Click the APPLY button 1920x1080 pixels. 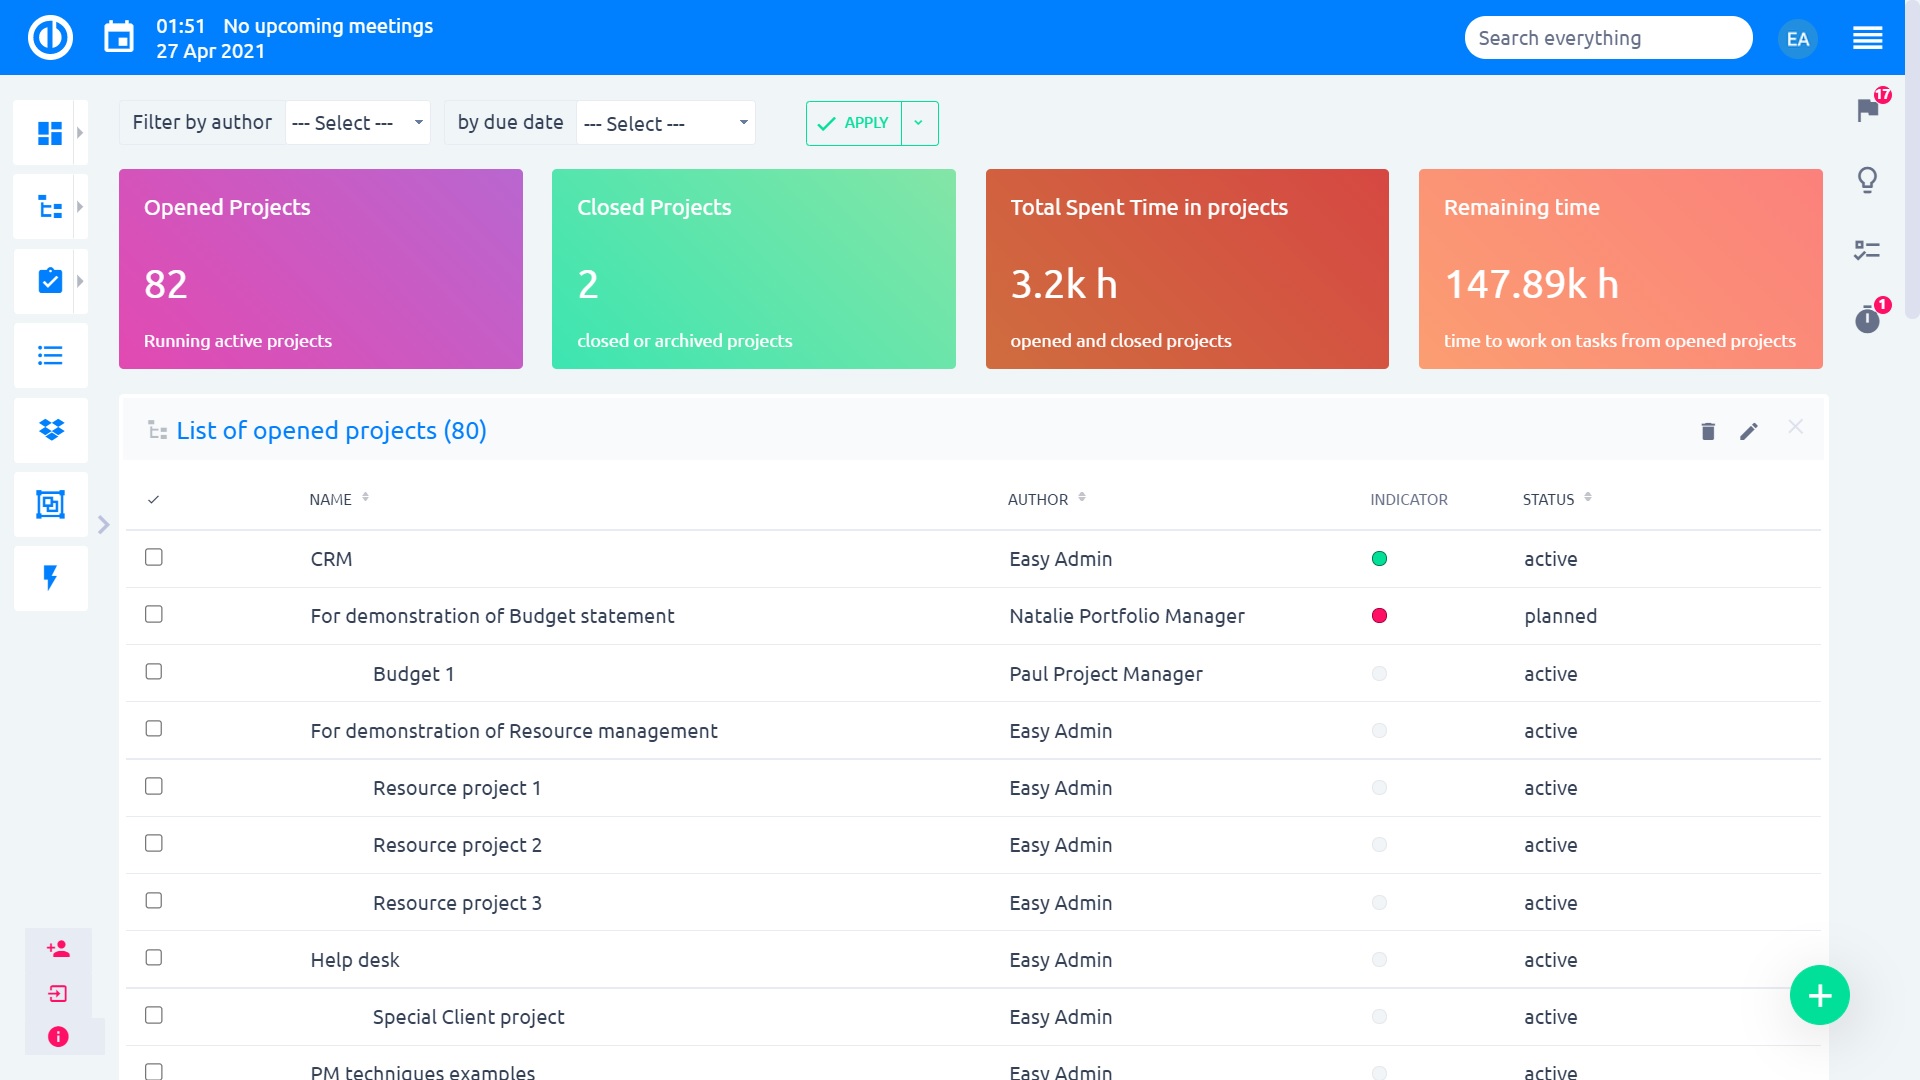coord(855,122)
